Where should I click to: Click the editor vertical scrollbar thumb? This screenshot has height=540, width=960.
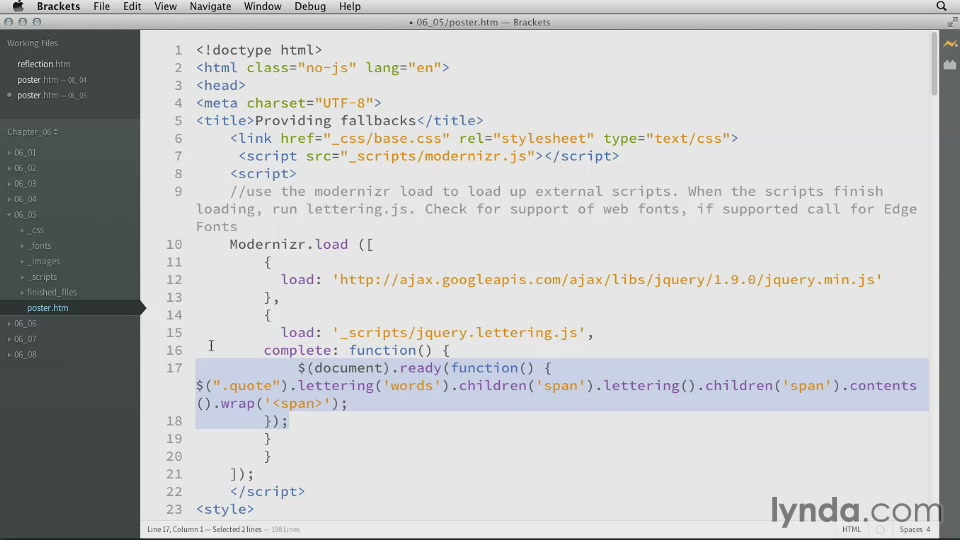point(934,64)
